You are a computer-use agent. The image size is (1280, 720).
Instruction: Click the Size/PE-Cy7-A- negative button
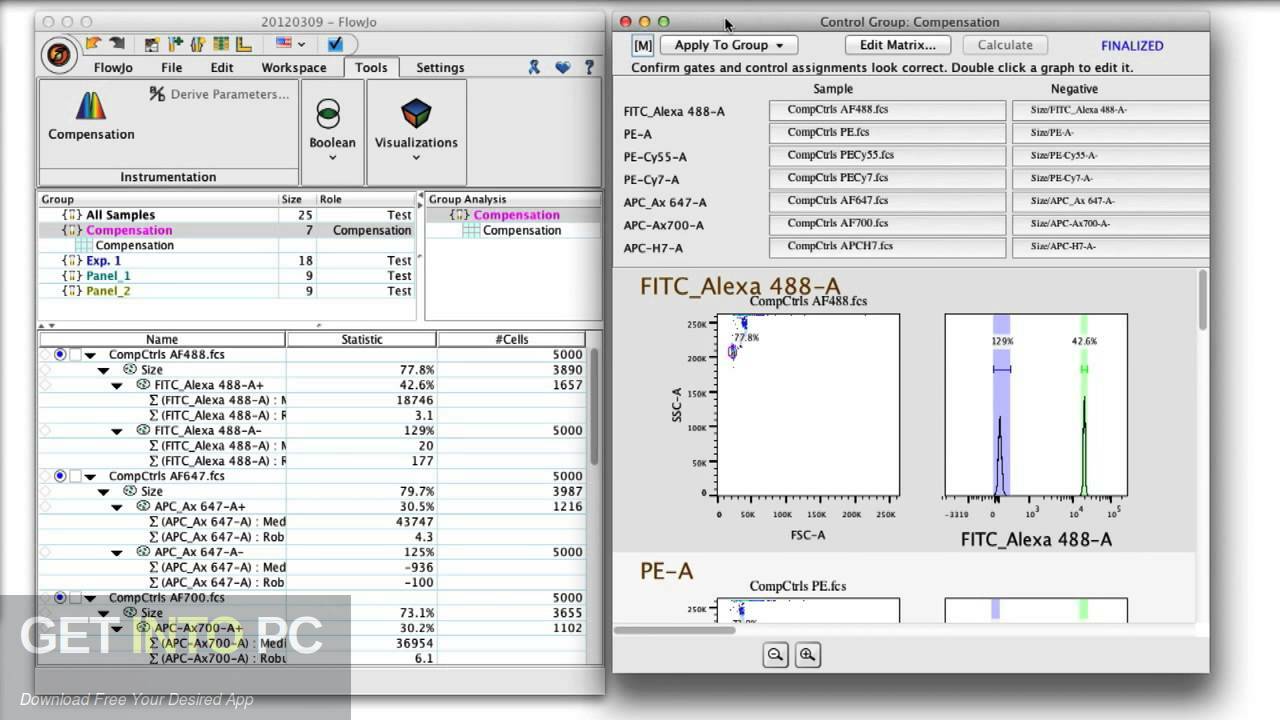click(1110, 179)
